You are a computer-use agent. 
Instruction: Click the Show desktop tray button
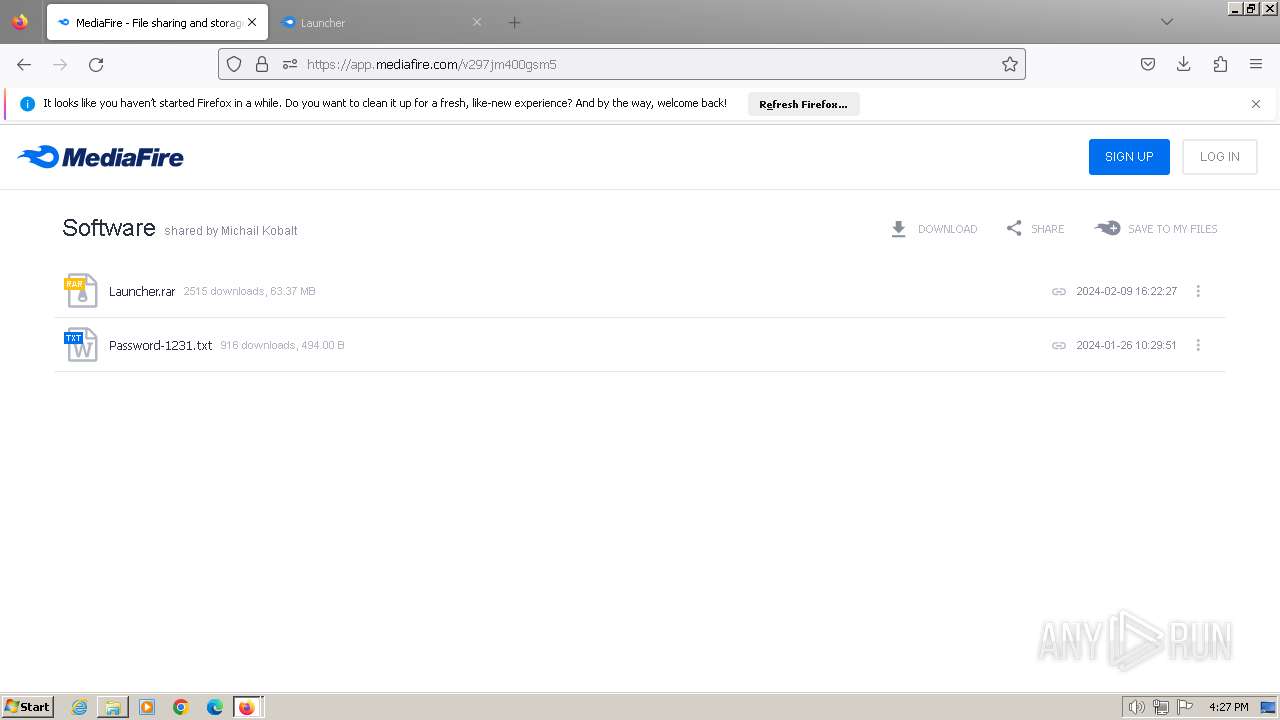(x=1268, y=707)
